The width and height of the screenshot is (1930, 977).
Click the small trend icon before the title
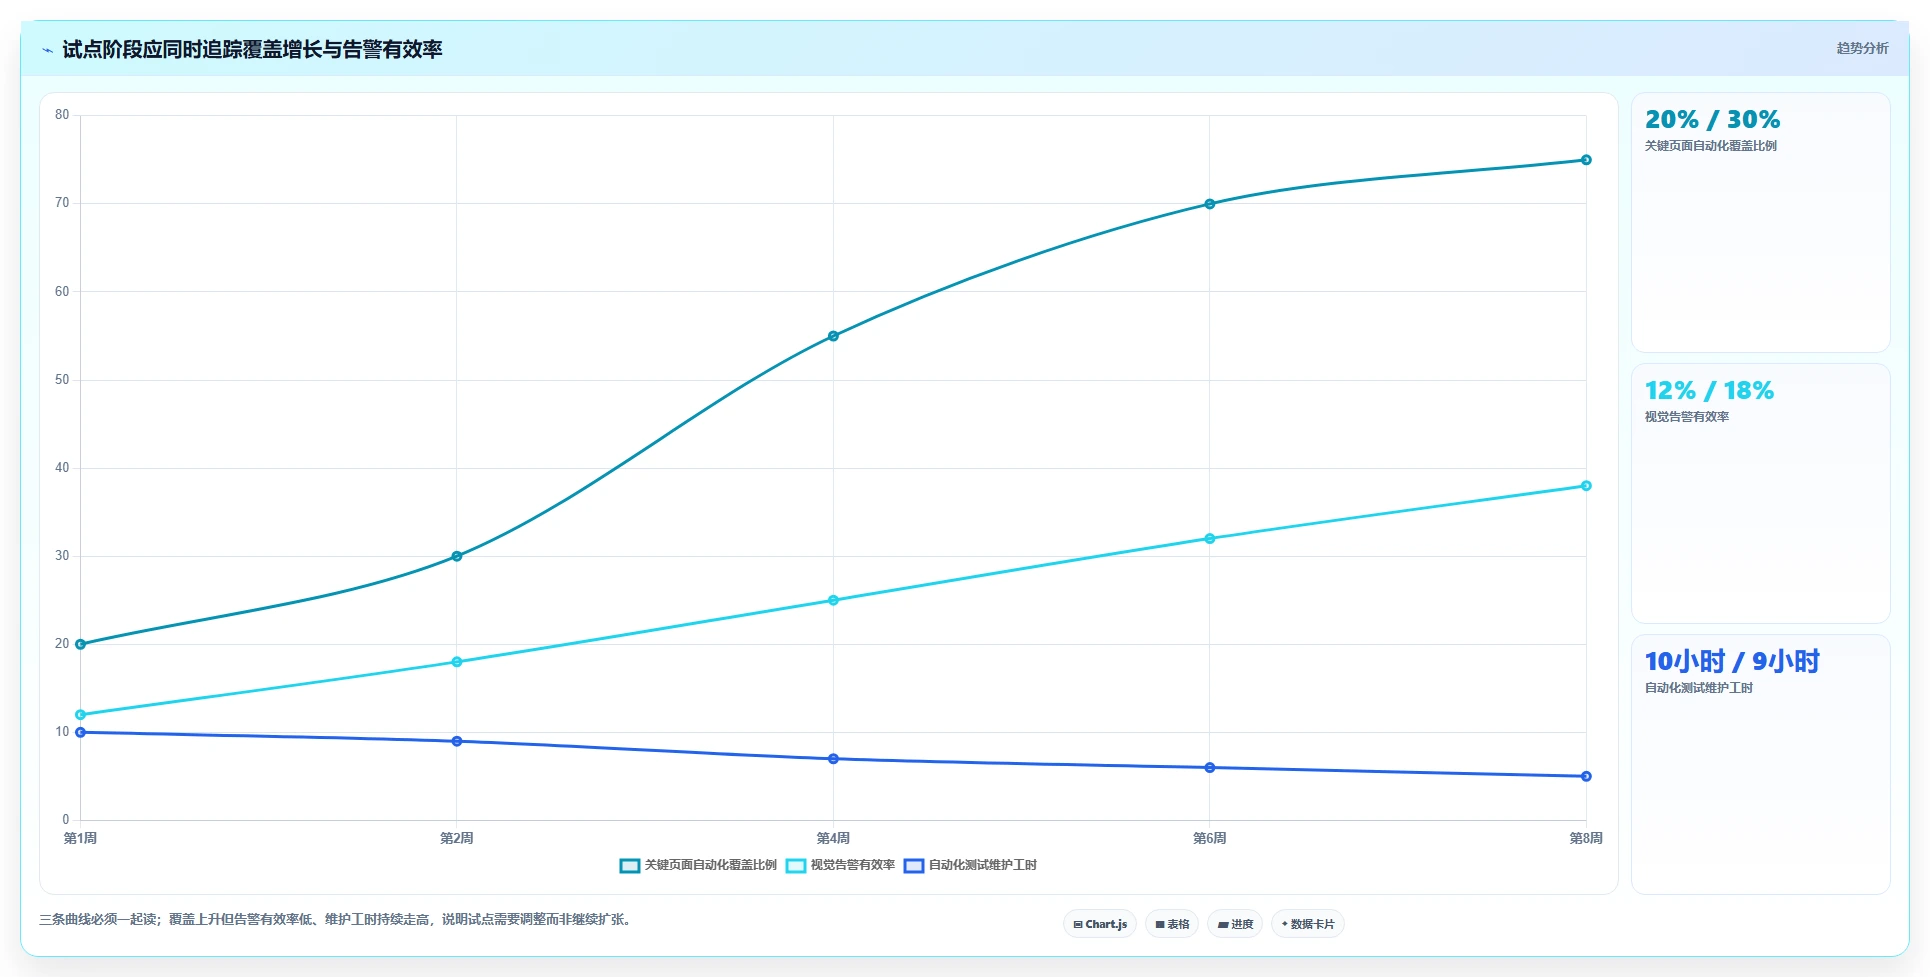click(47, 50)
